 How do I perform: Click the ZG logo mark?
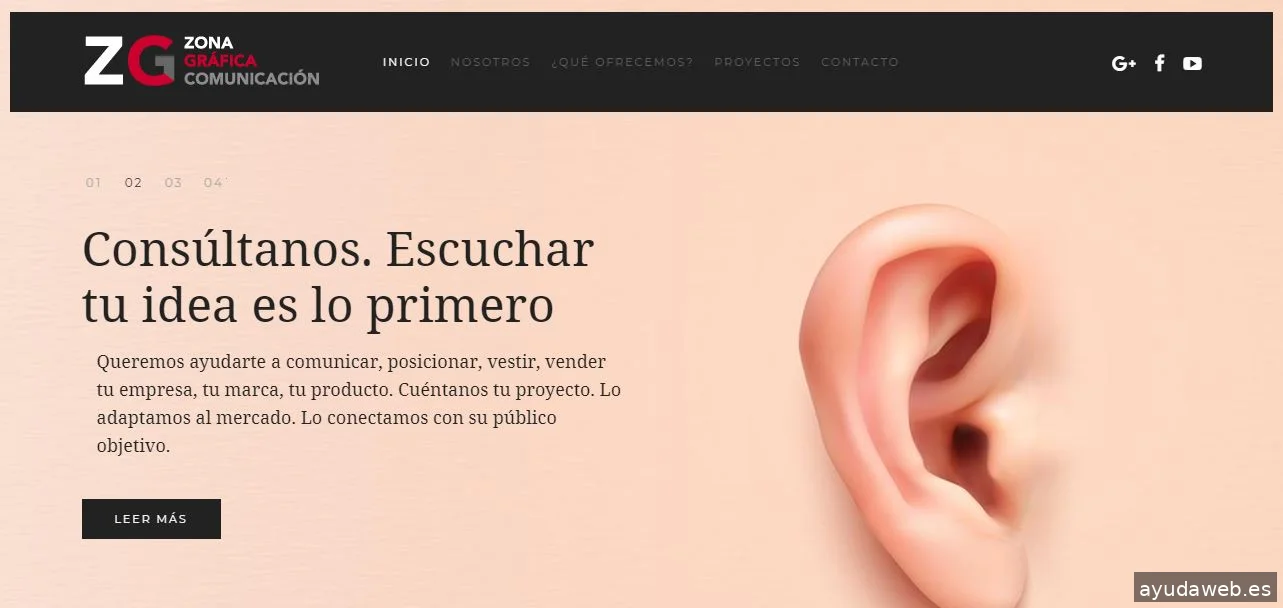point(129,61)
